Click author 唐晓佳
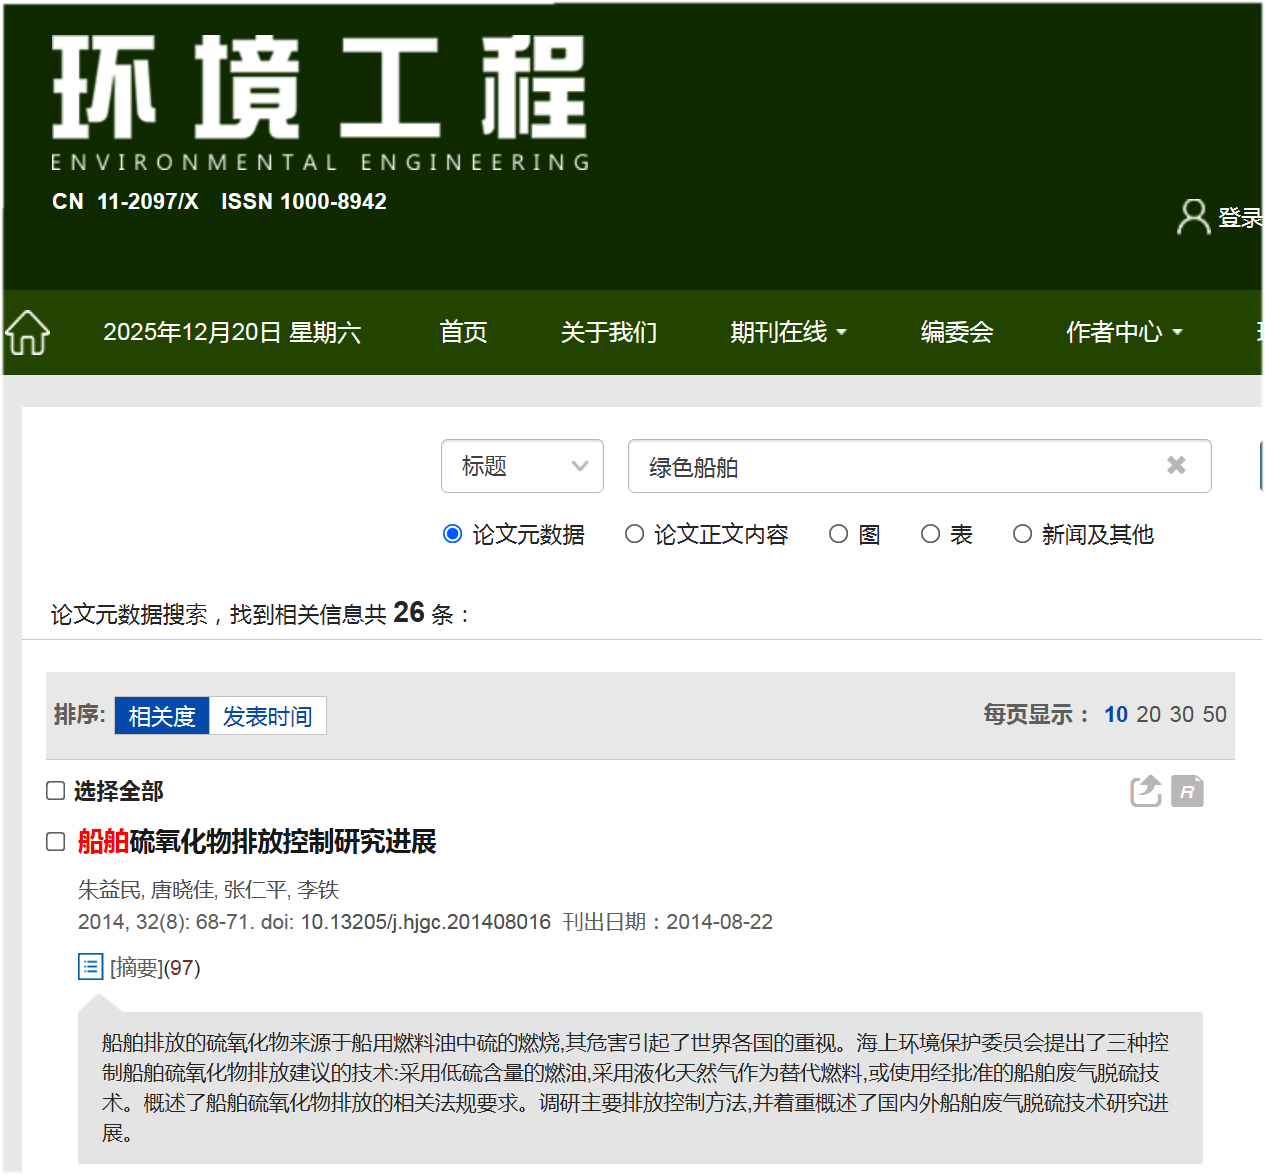Image resolution: width=1265 pixels, height=1175 pixels. pos(183,890)
